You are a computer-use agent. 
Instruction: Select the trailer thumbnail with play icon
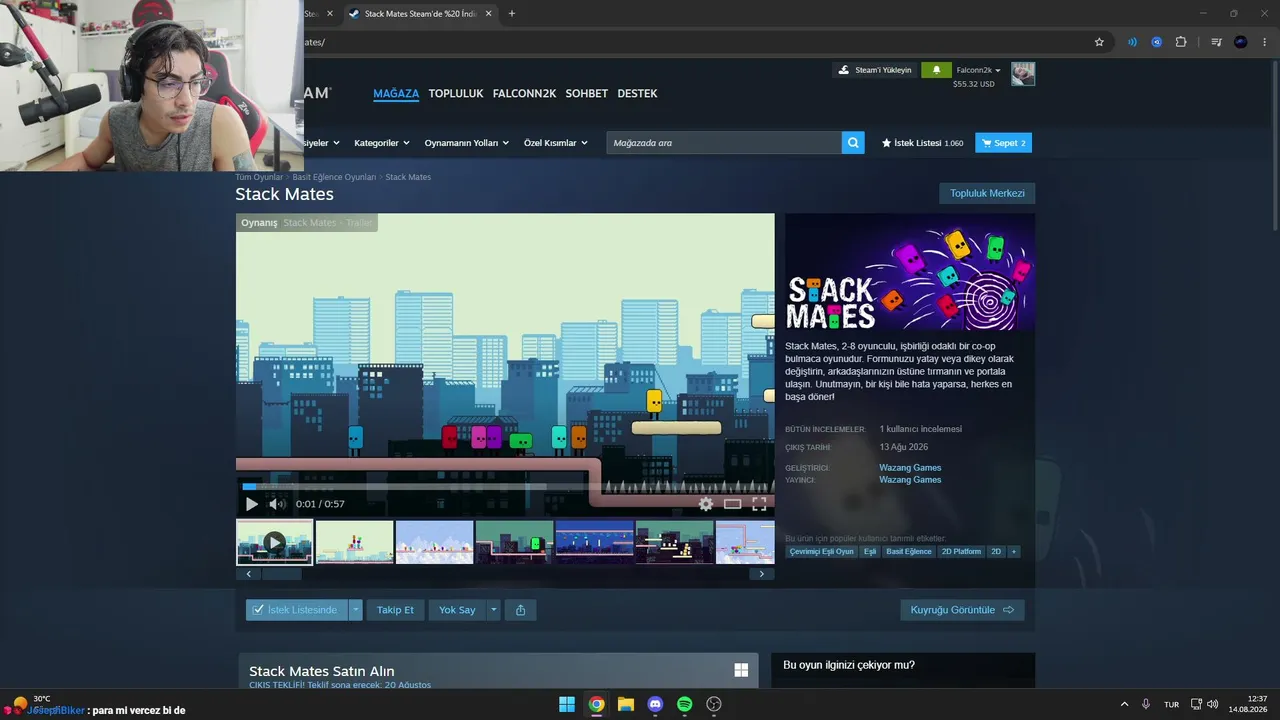tap(274, 542)
